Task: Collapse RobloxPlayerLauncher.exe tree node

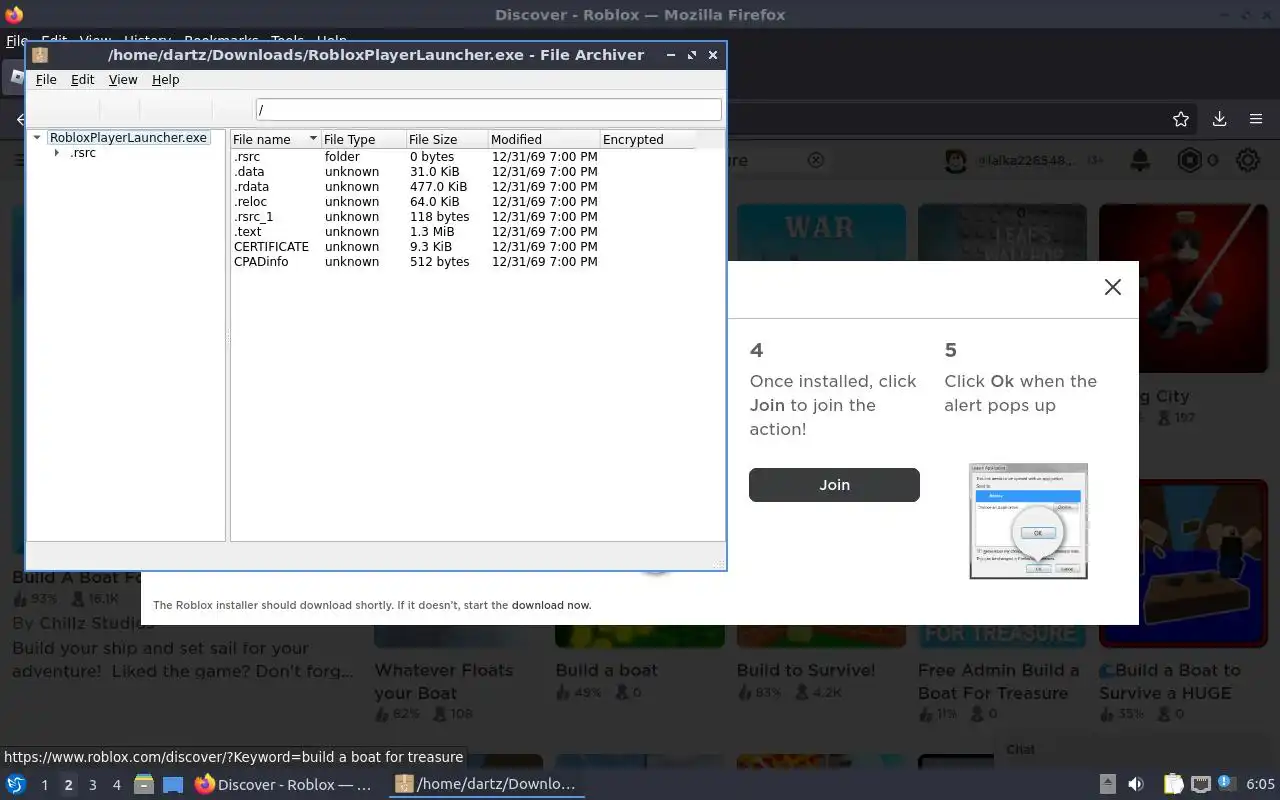Action: [37, 138]
